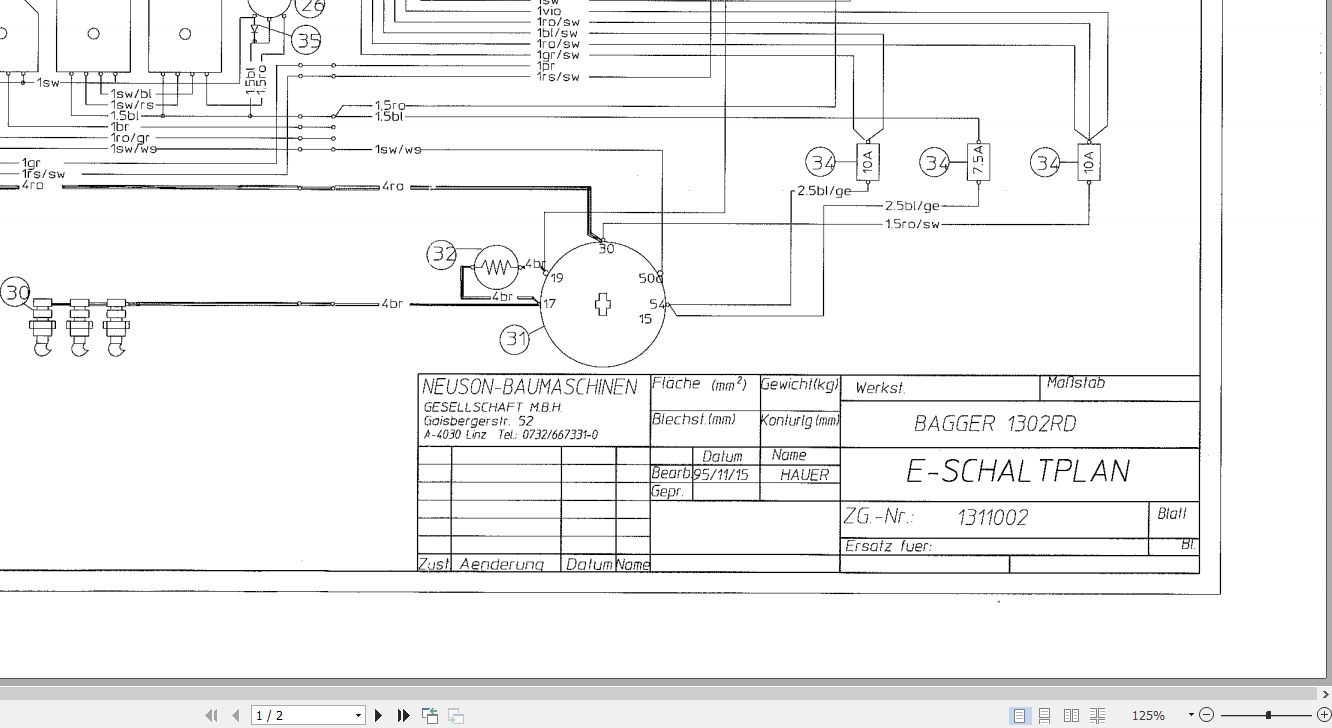Jump to the last page
The height and width of the screenshot is (728, 1332).
coord(404,715)
